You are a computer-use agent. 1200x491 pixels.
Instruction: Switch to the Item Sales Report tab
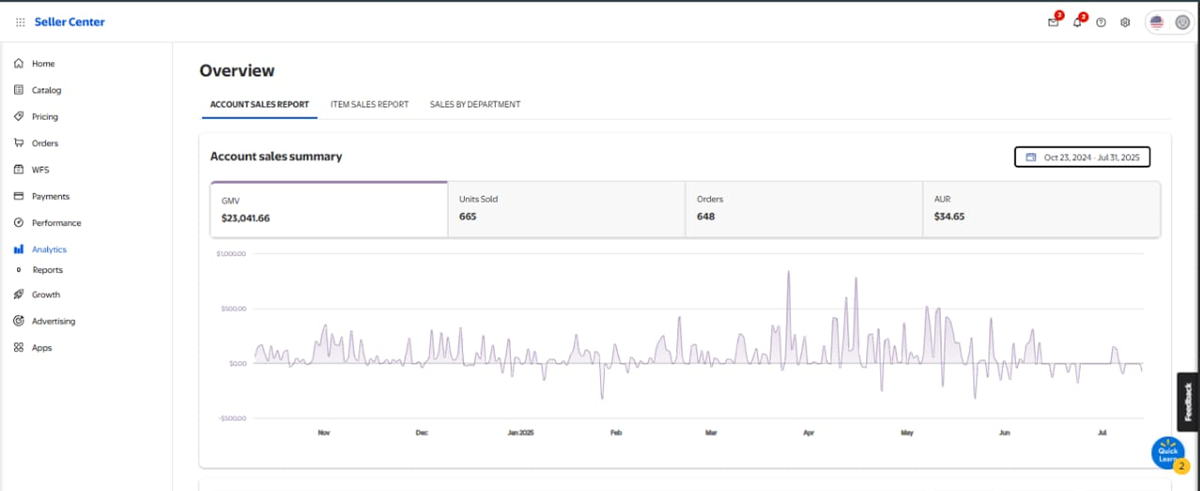(369, 104)
